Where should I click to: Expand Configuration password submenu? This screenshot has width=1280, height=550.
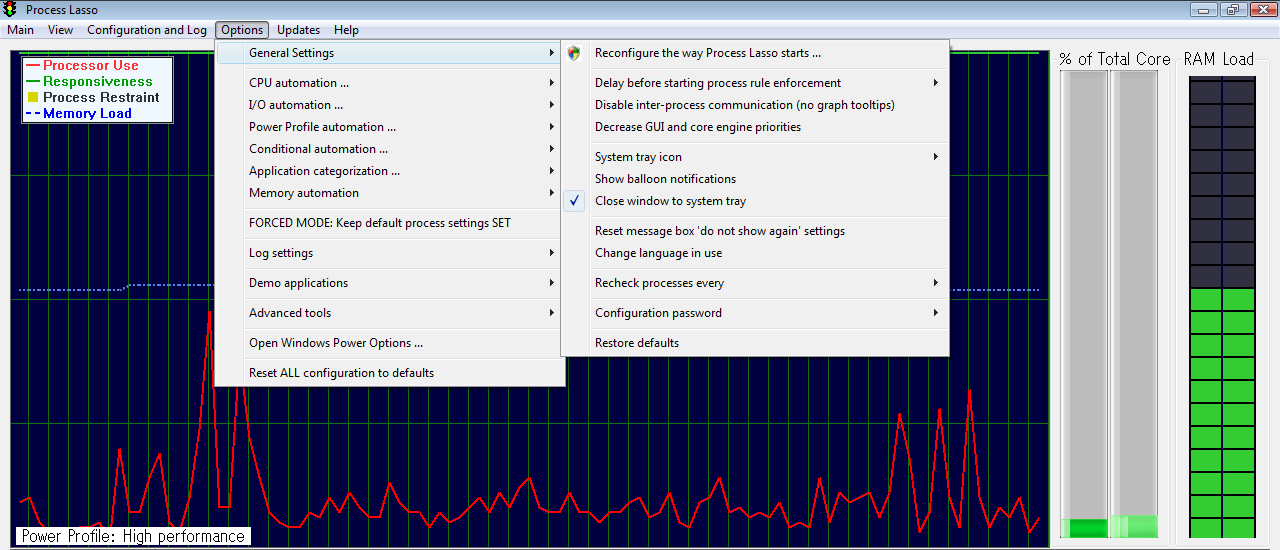(x=755, y=313)
